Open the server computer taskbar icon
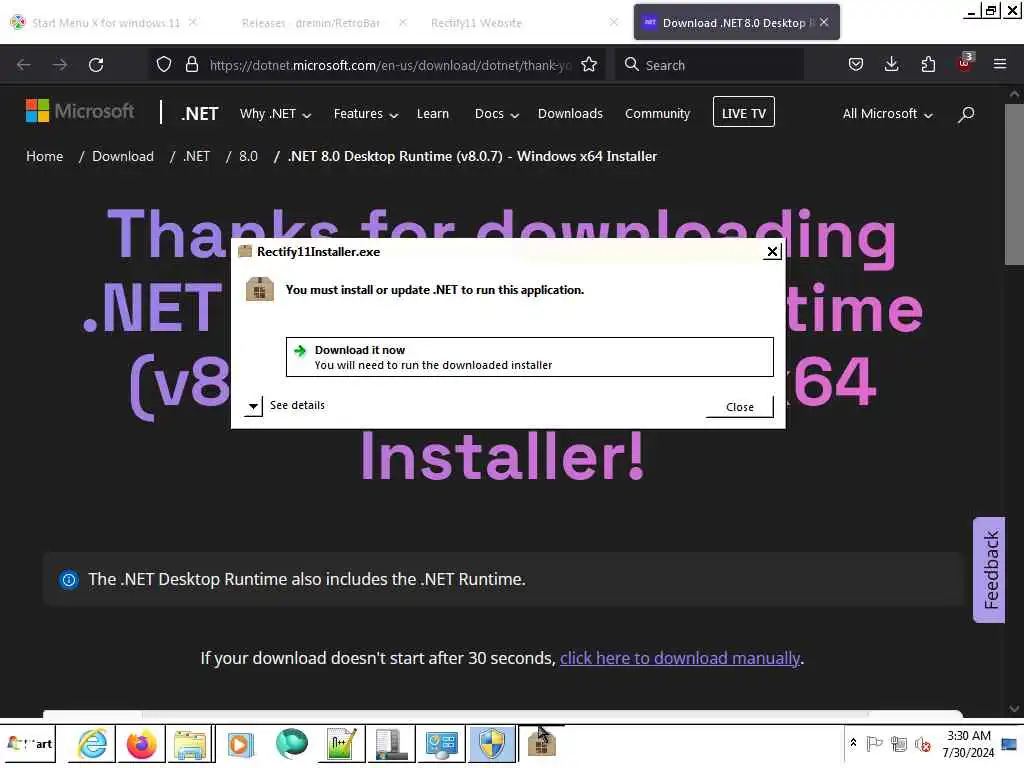Screen dimensions: 1024x768 391,744
